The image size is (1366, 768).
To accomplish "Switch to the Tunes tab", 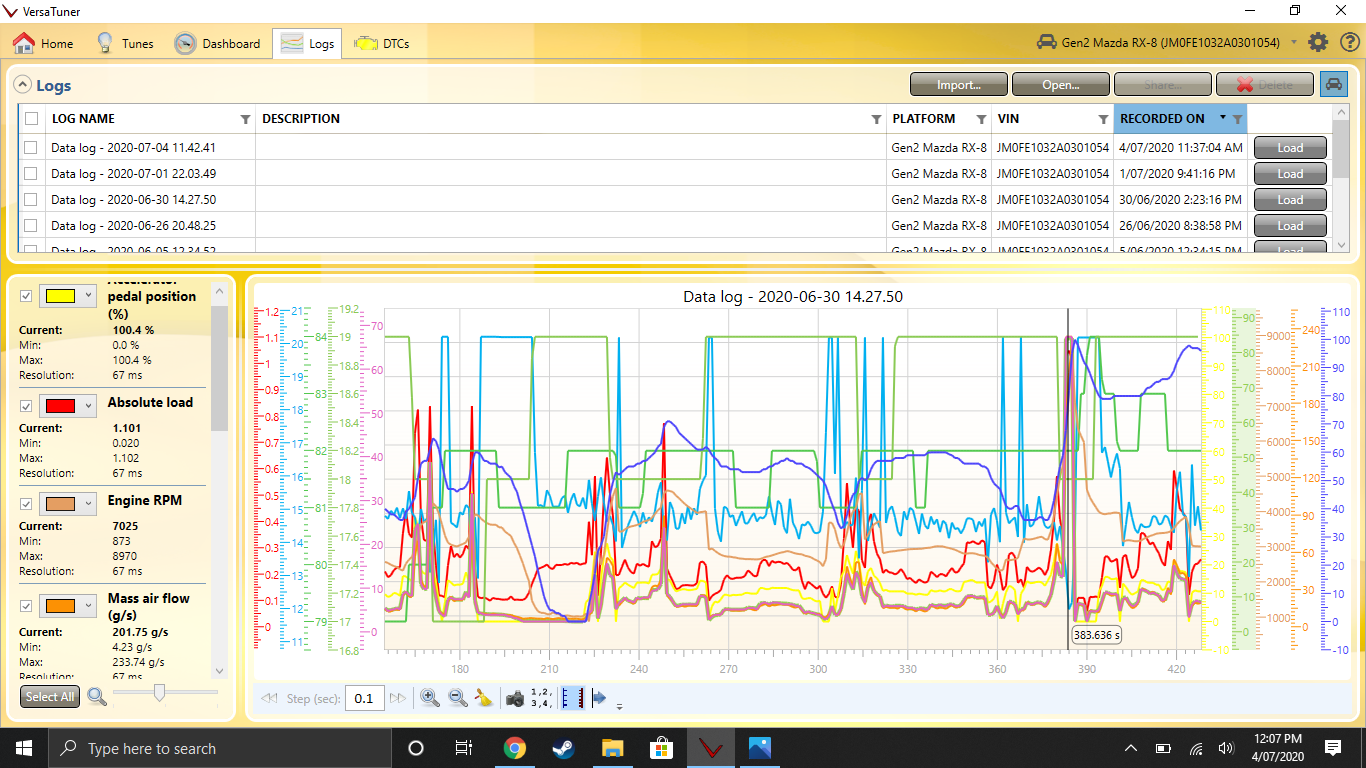I will coord(125,43).
